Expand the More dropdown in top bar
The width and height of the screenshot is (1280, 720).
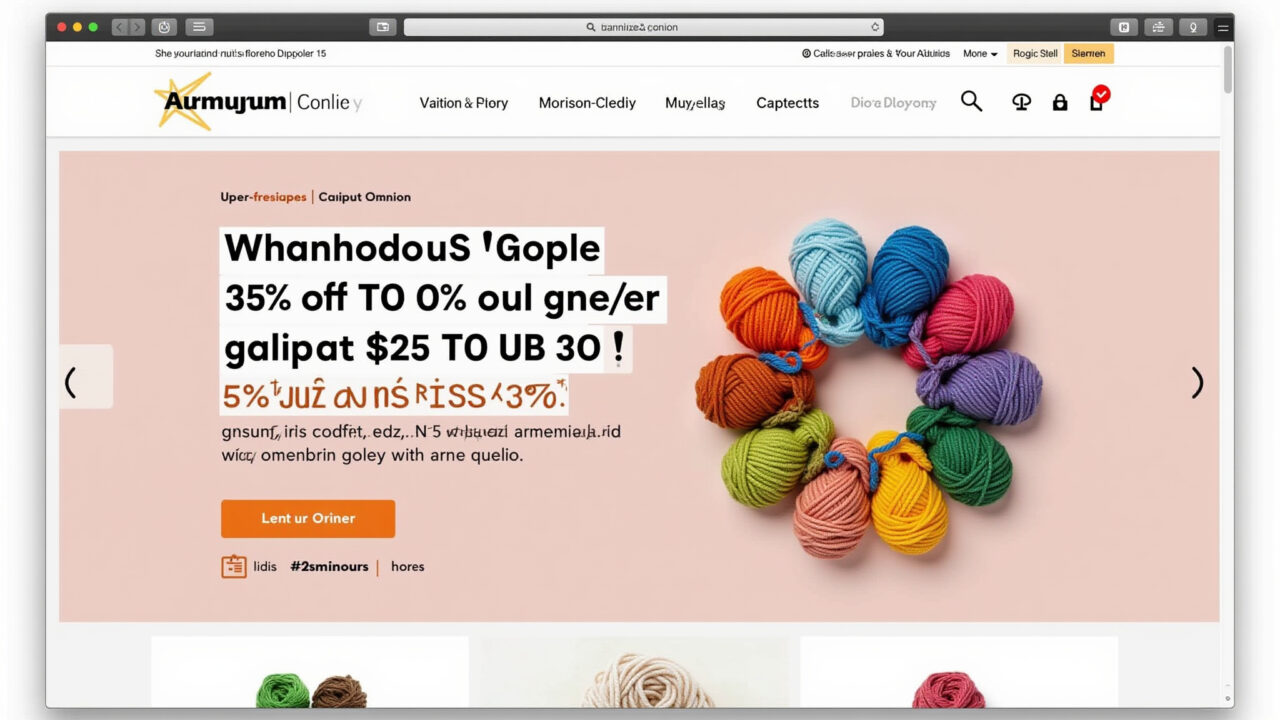(x=980, y=54)
